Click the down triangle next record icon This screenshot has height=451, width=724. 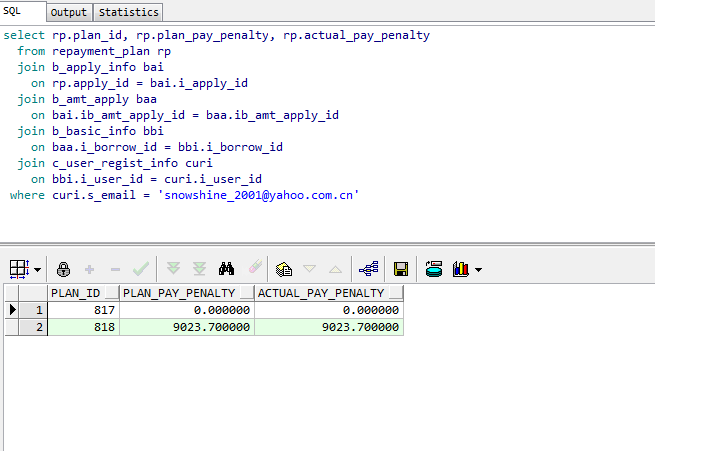[x=309, y=269]
